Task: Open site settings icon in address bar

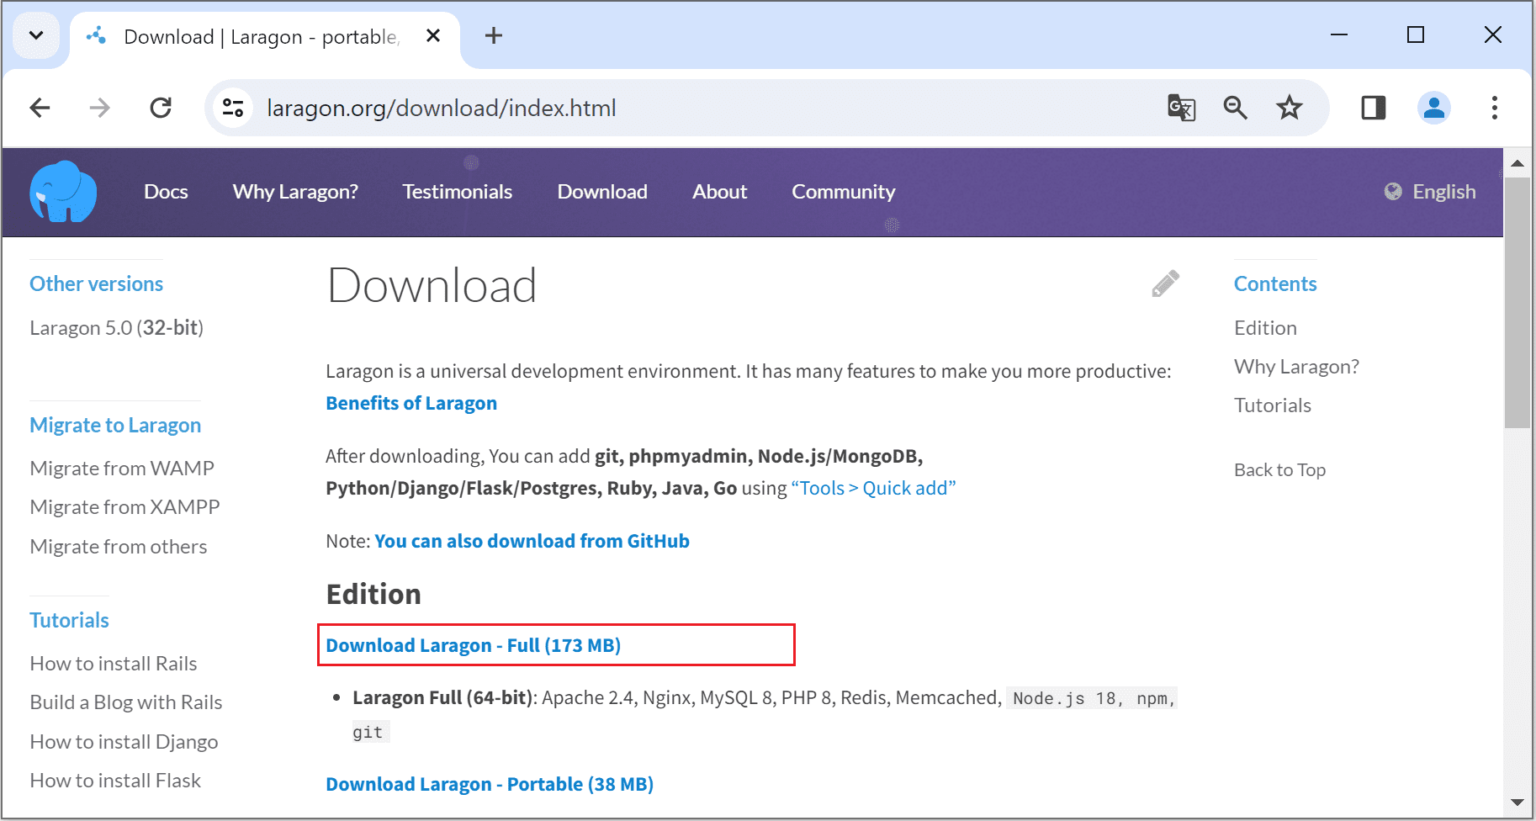Action: pos(232,107)
